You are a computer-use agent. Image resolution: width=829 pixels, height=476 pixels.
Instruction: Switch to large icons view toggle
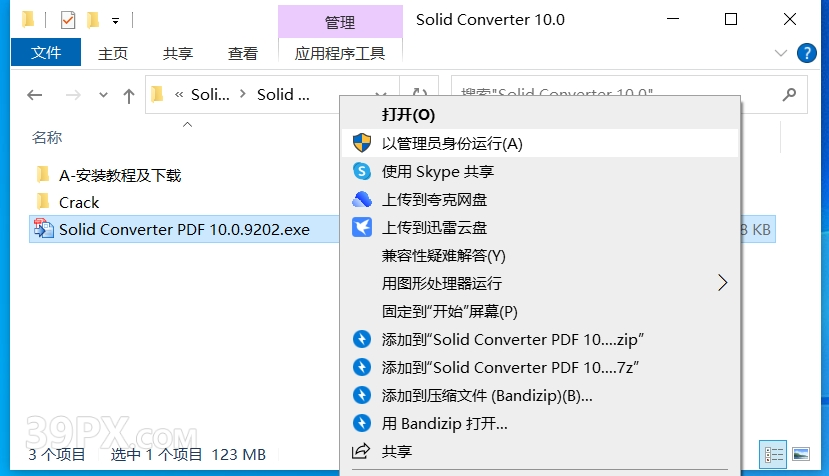pos(800,454)
